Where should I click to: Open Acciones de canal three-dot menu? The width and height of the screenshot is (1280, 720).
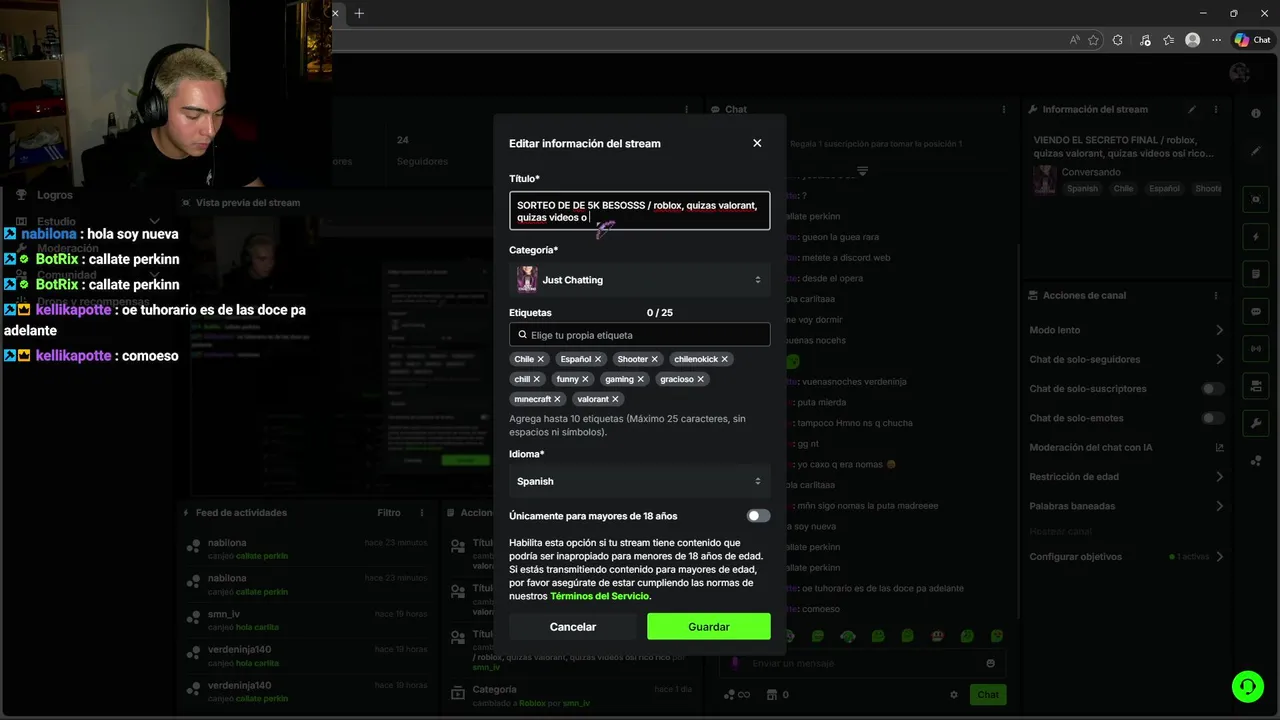pyautogui.click(x=1216, y=295)
